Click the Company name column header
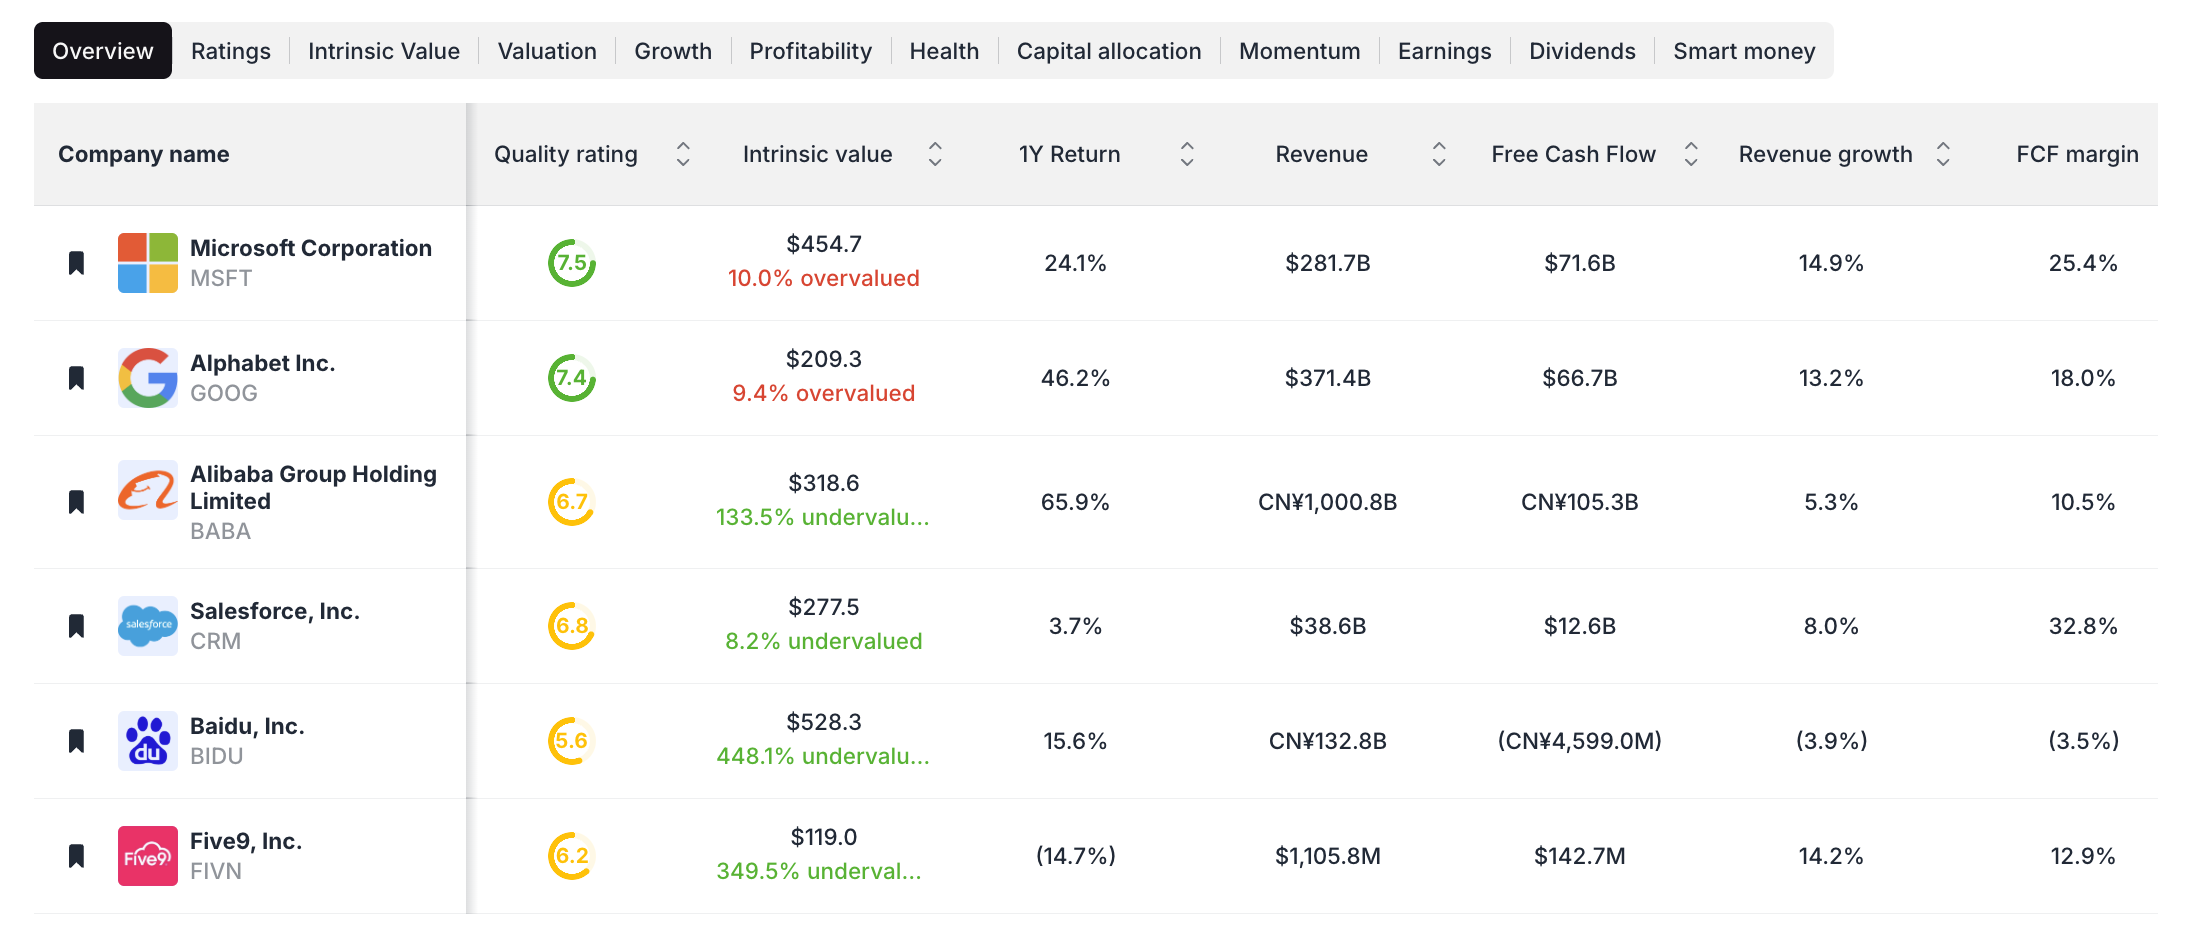This screenshot has height=928, width=2190. click(144, 154)
